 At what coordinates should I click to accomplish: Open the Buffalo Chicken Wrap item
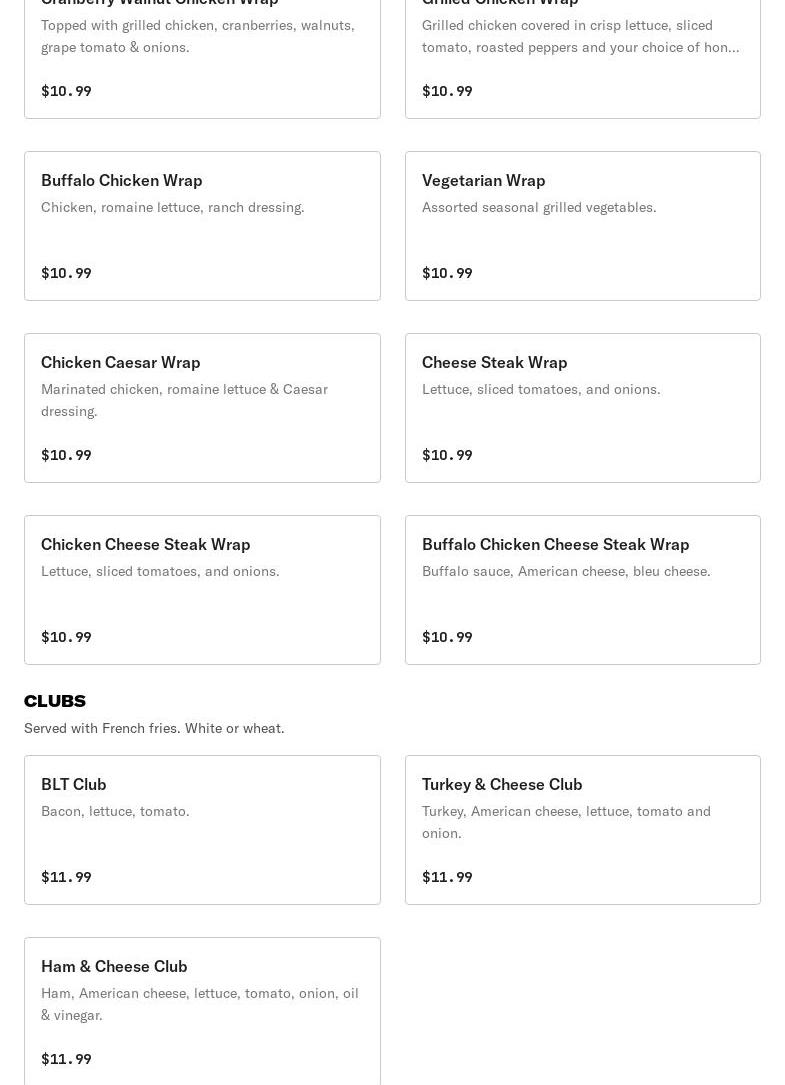(122, 180)
